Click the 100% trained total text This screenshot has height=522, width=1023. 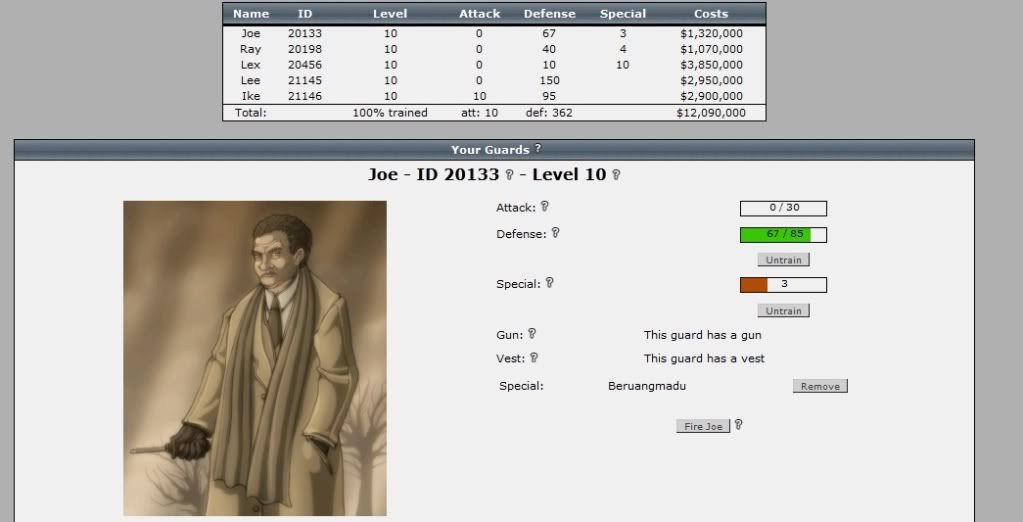[x=390, y=113]
